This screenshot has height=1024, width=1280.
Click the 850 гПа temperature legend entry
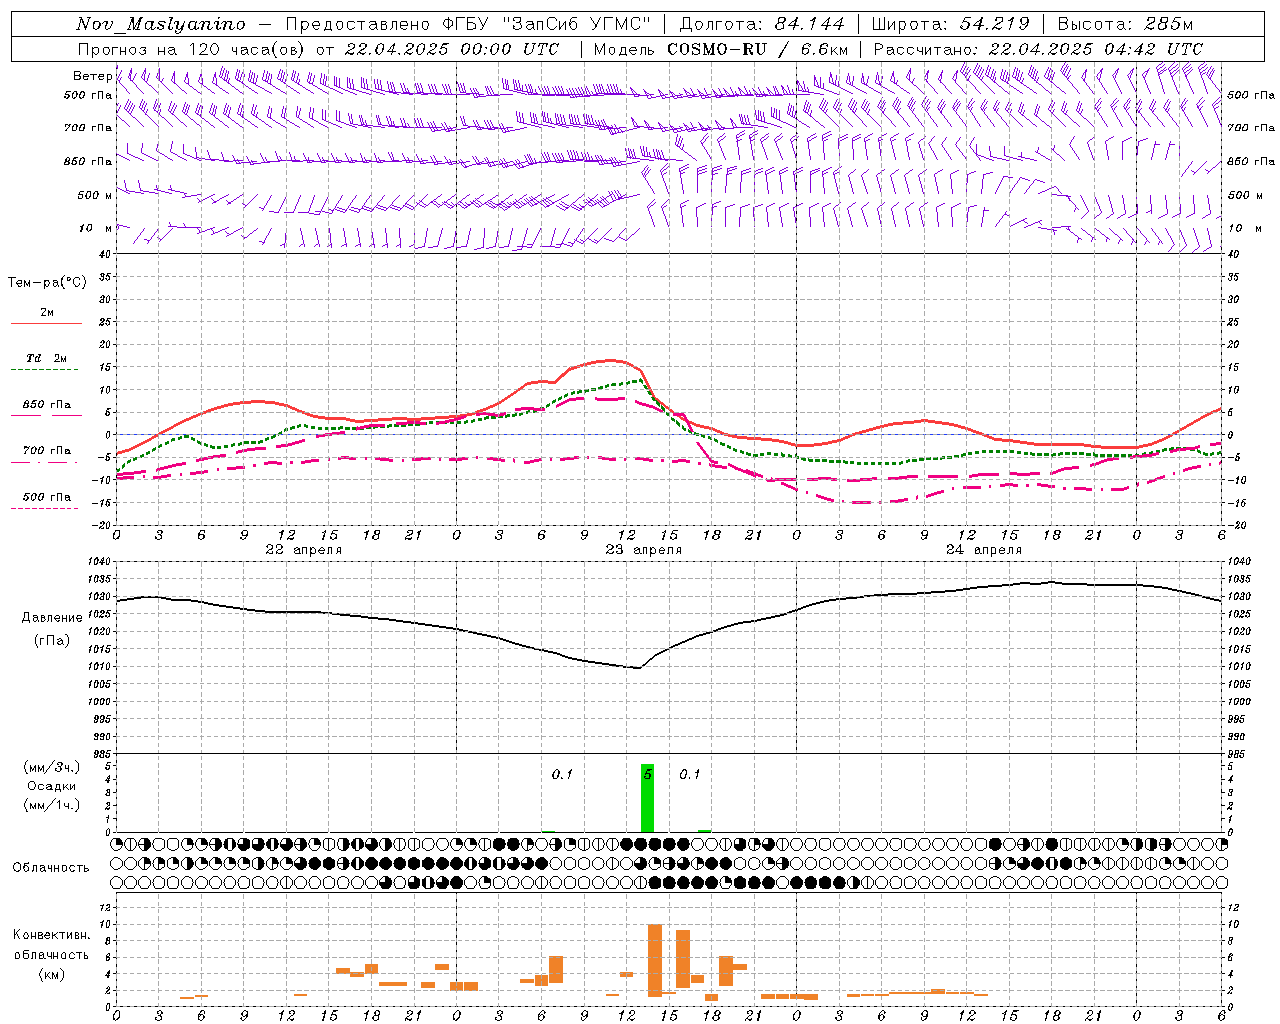click(x=47, y=405)
